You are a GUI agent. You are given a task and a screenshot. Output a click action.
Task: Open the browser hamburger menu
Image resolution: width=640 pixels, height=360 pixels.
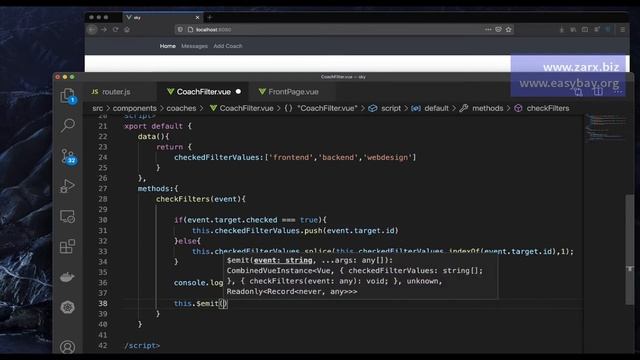coord(622,29)
